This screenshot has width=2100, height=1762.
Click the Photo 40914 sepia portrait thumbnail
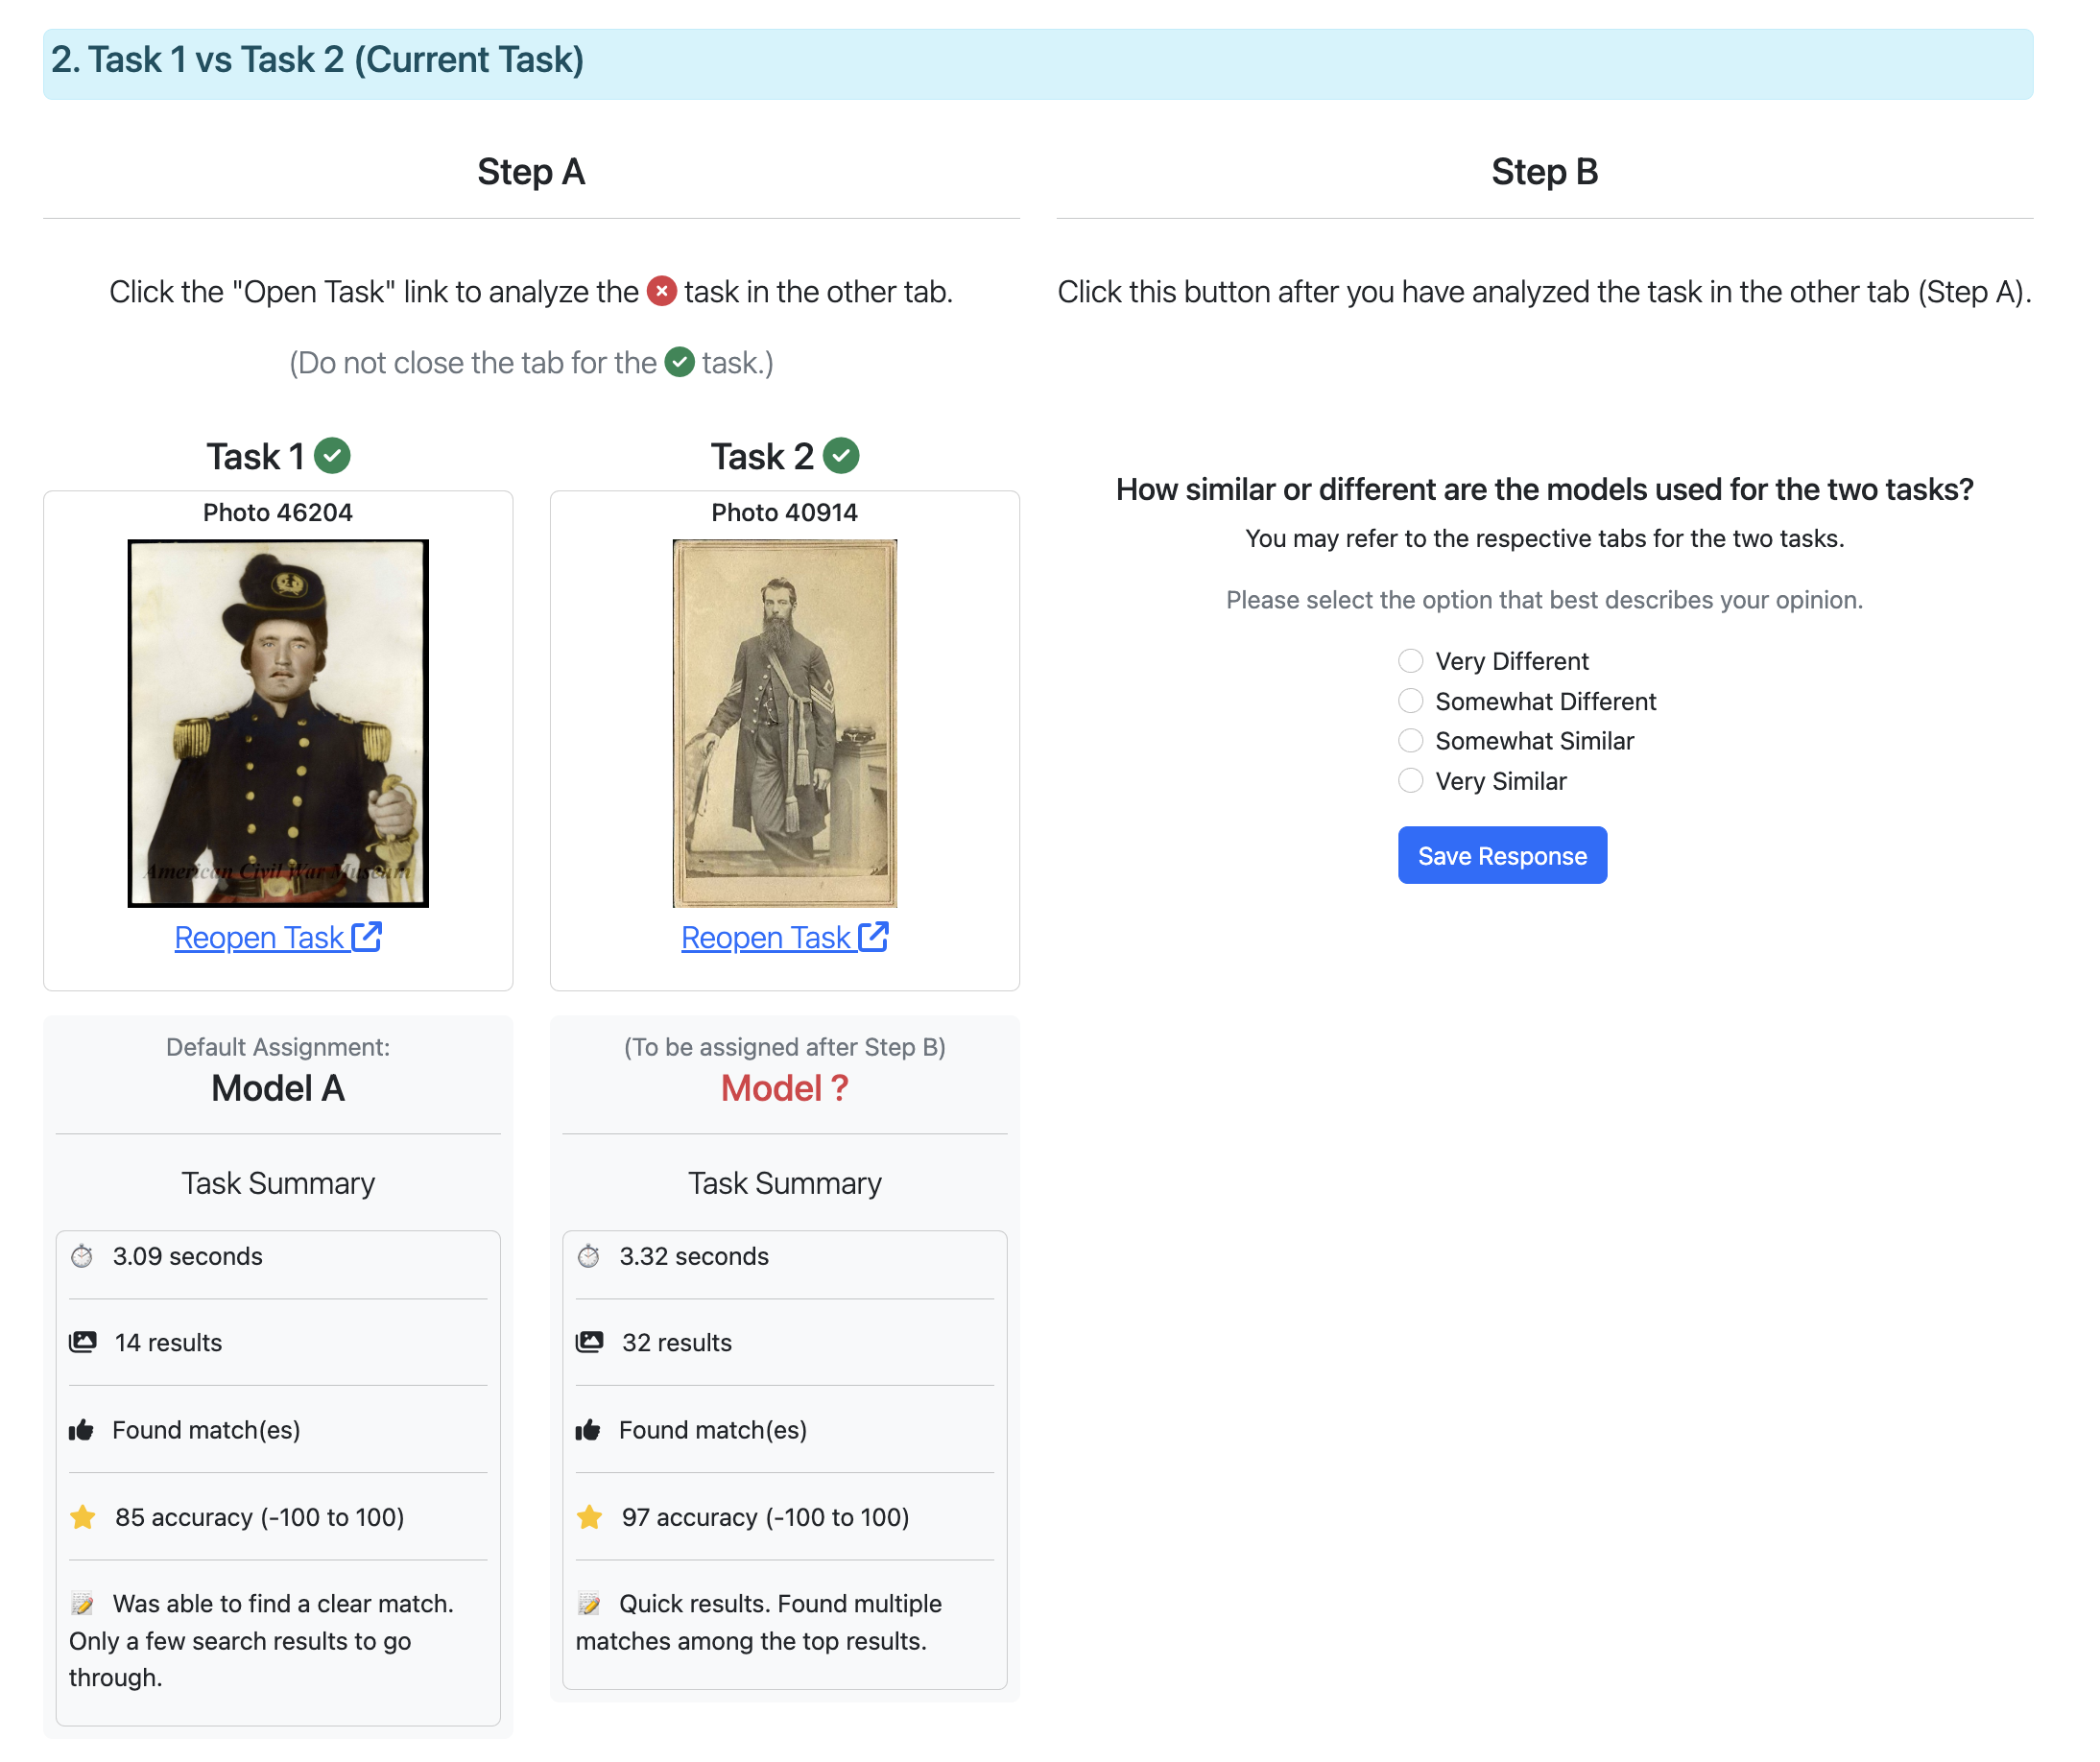[x=785, y=723]
